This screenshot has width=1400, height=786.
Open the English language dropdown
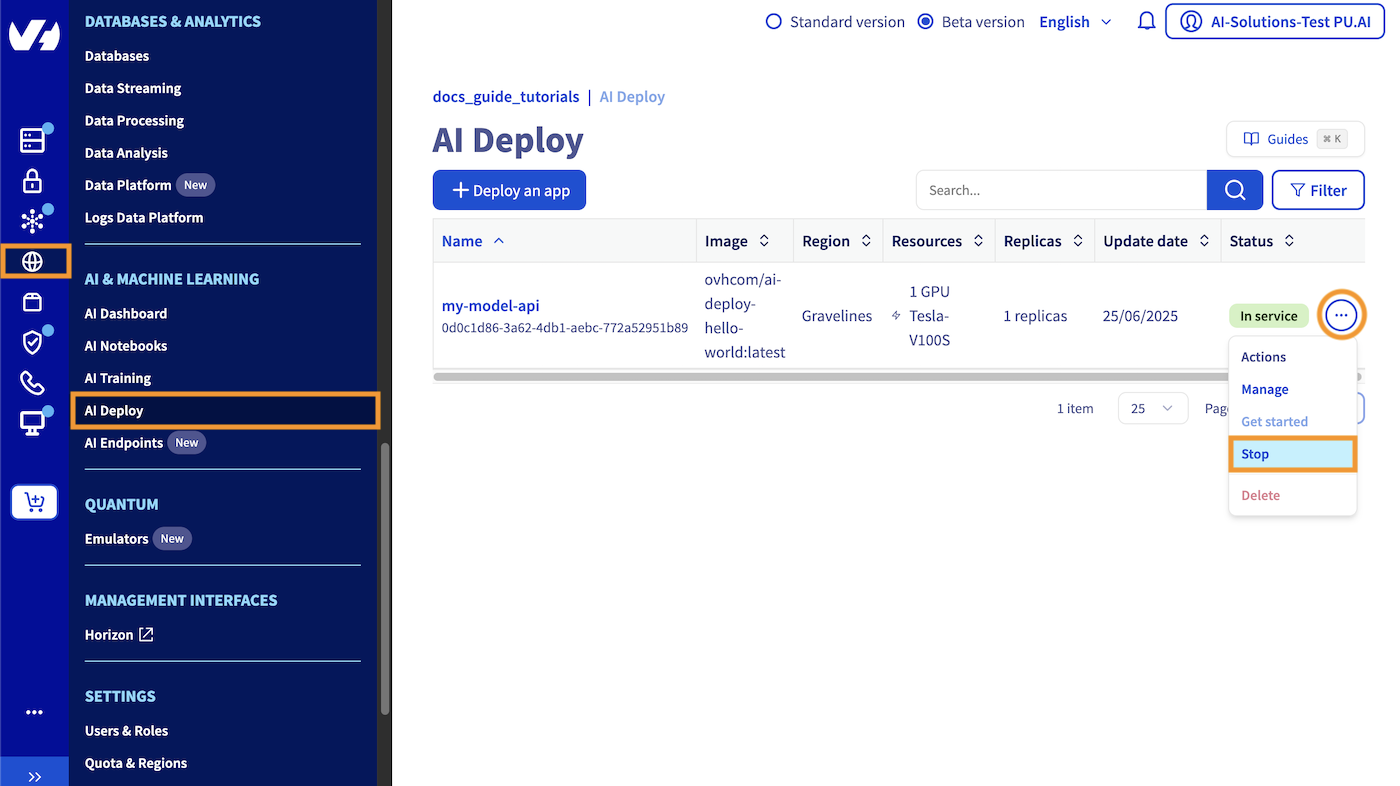click(1075, 22)
